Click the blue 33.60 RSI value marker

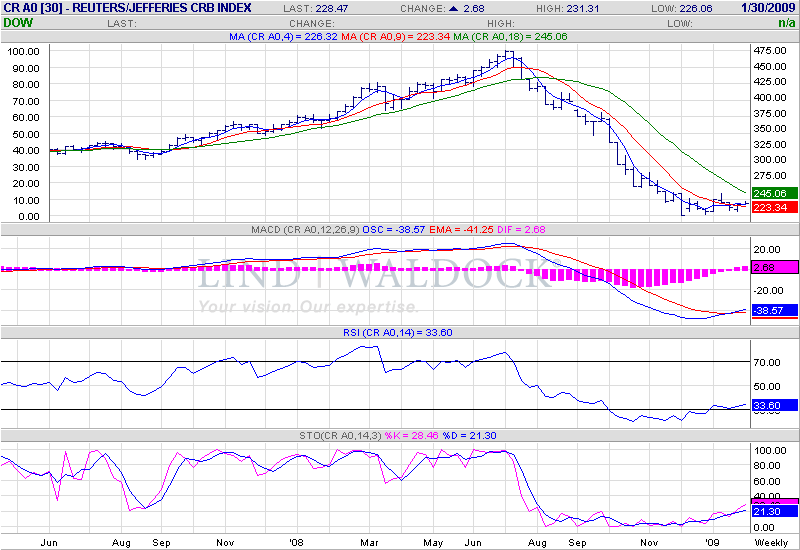click(774, 405)
